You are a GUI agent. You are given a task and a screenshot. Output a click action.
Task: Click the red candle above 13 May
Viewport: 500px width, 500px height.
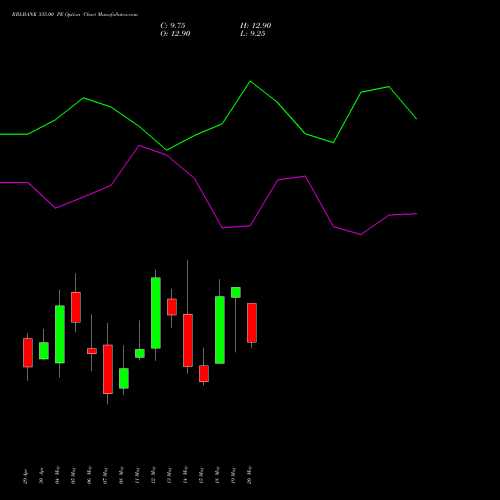pyautogui.click(x=172, y=307)
